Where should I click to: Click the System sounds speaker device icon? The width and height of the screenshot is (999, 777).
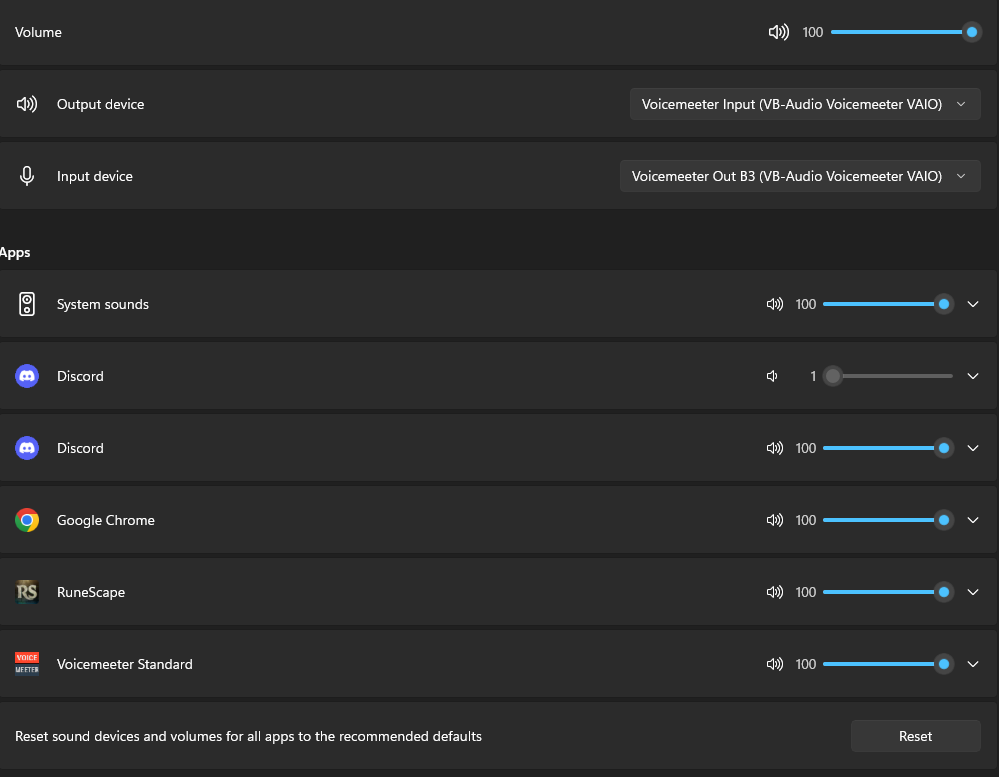point(27,304)
